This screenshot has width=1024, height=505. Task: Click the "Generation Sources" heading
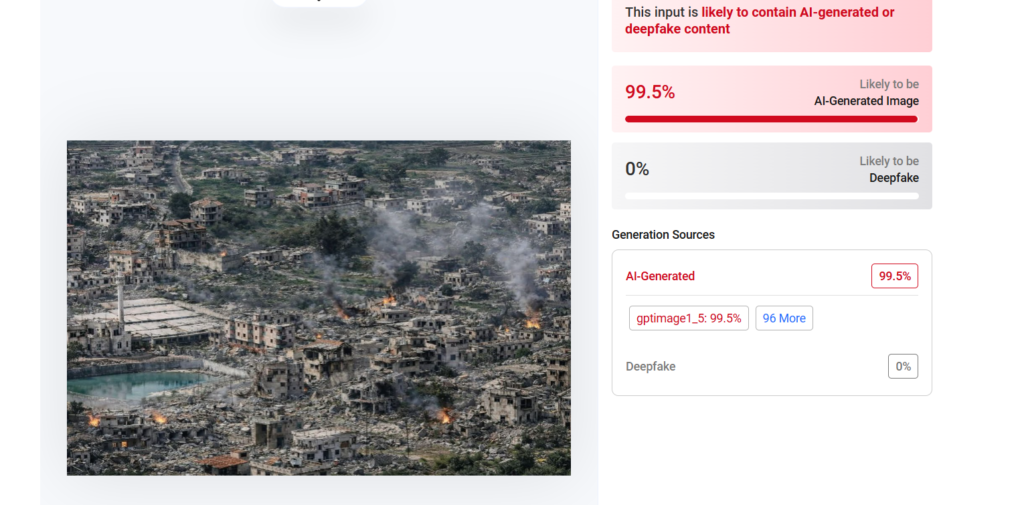click(x=663, y=235)
